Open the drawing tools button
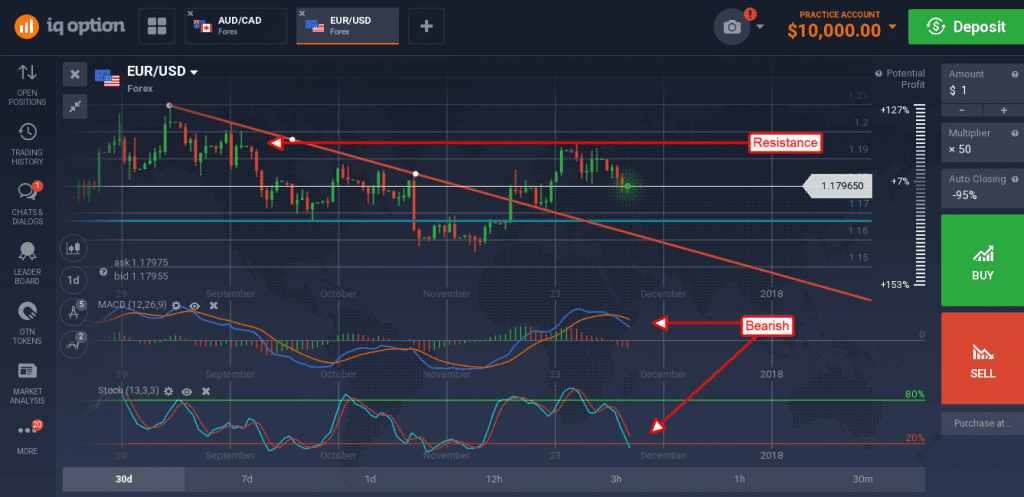The width and height of the screenshot is (1024, 497). click(x=72, y=312)
